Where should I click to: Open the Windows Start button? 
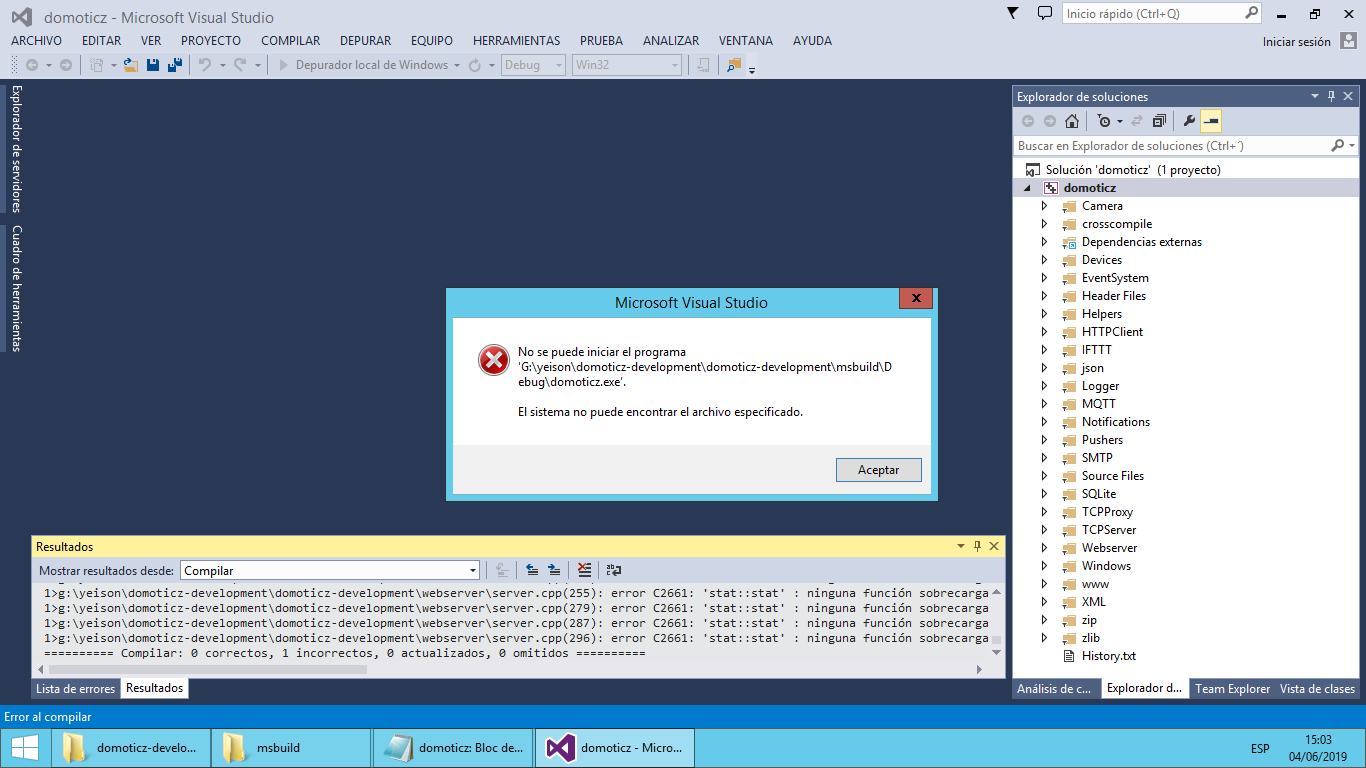pos(25,747)
